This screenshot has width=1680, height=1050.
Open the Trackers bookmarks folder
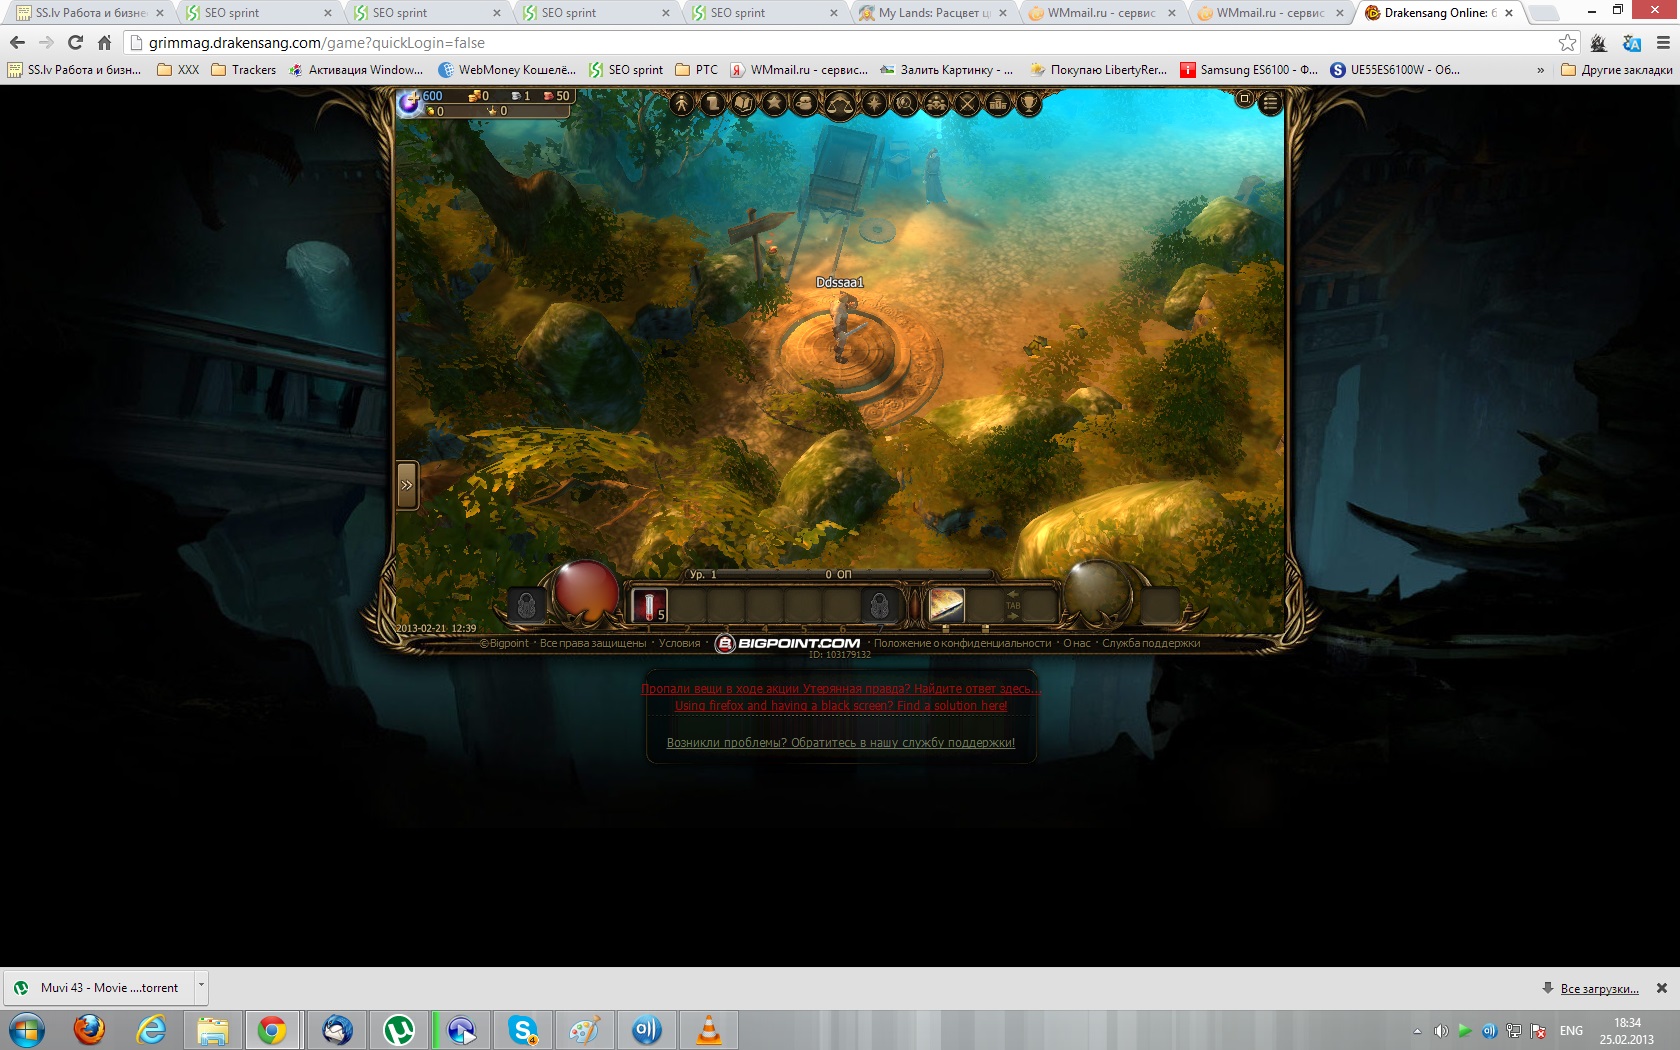(243, 70)
